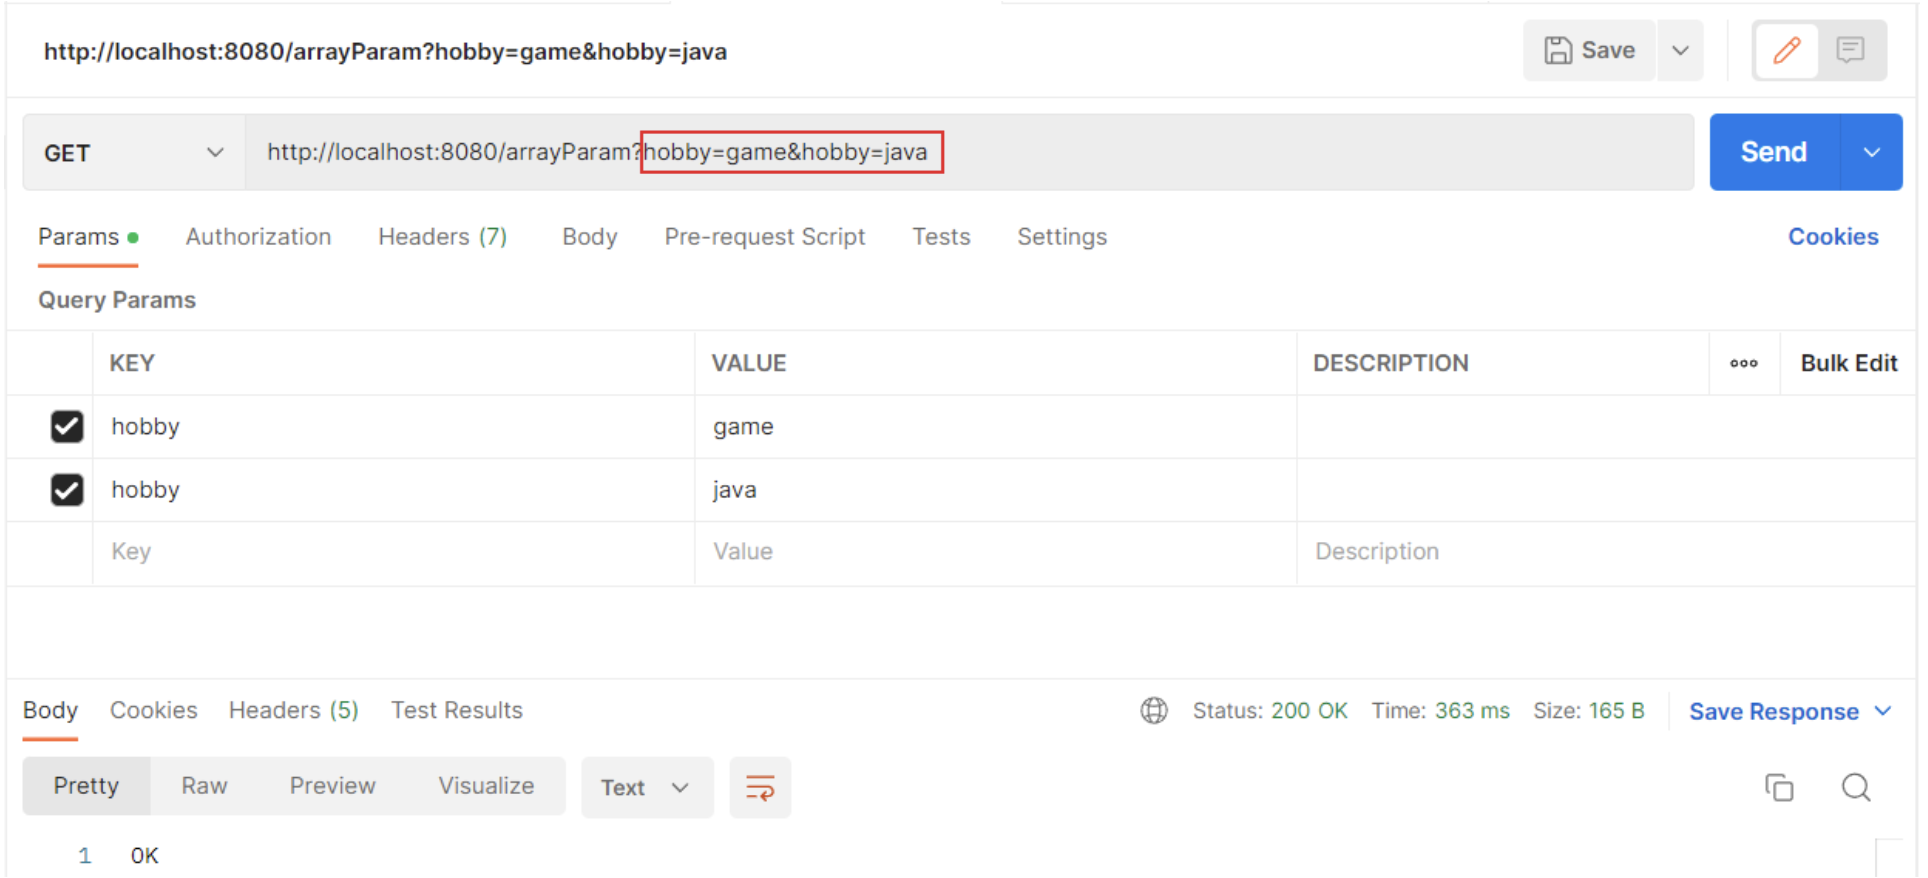1928x878 pixels.
Task: Switch to the Params tab
Action: pos(88,237)
